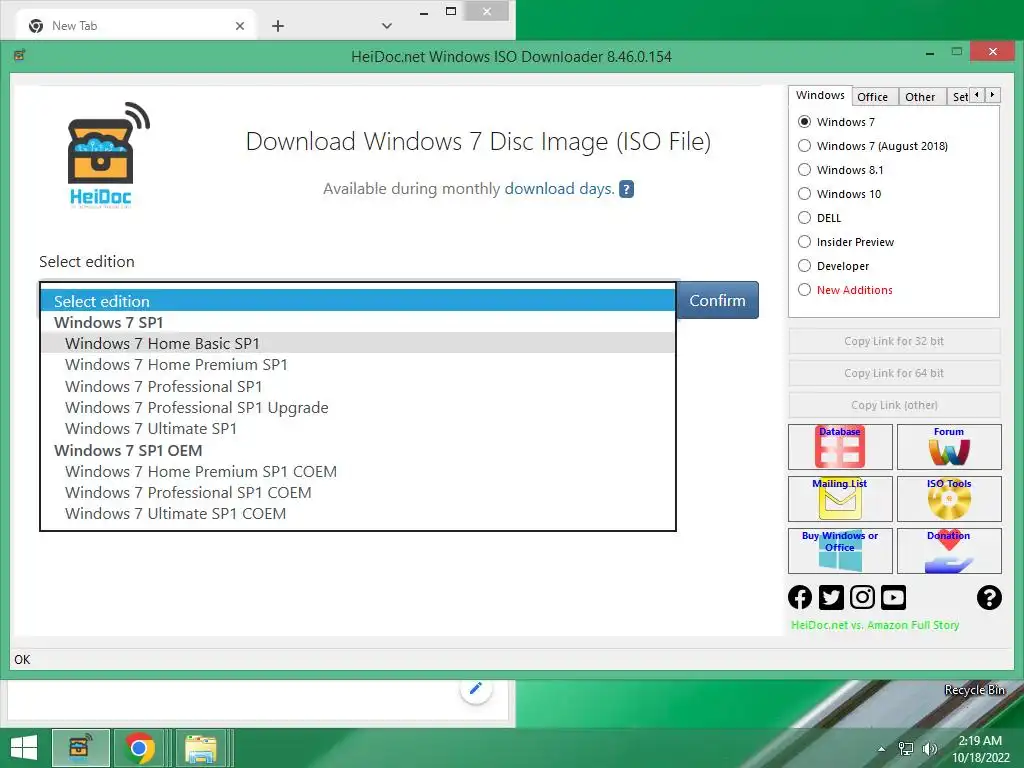Choose Windows 7 Professional SP1 Upgrade
This screenshot has height=768, width=1024.
pyautogui.click(x=358, y=408)
